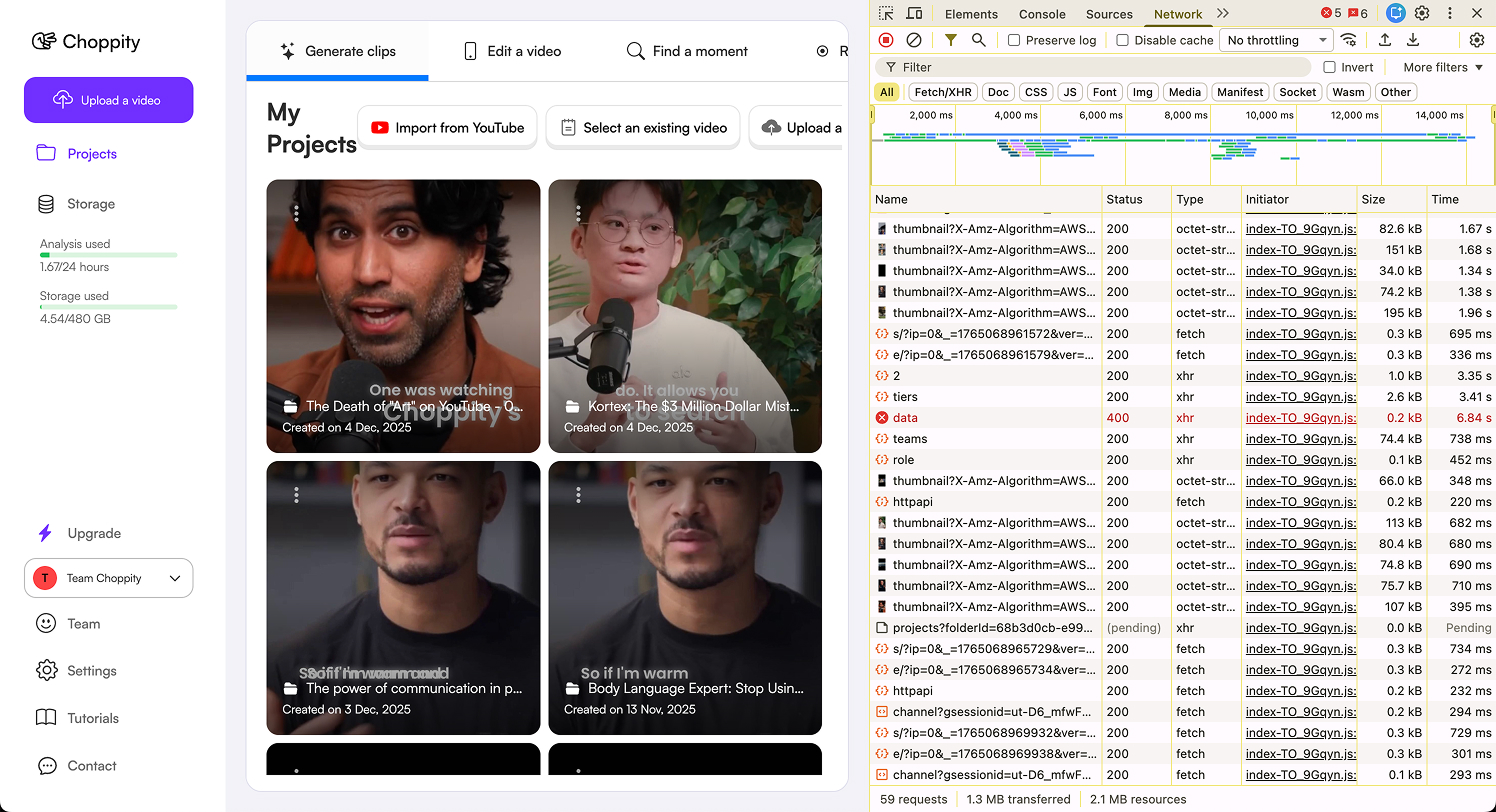This screenshot has width=1496, height=812.
Task: Select the failed 'data' request row
Action: (x=1183, y=418)
